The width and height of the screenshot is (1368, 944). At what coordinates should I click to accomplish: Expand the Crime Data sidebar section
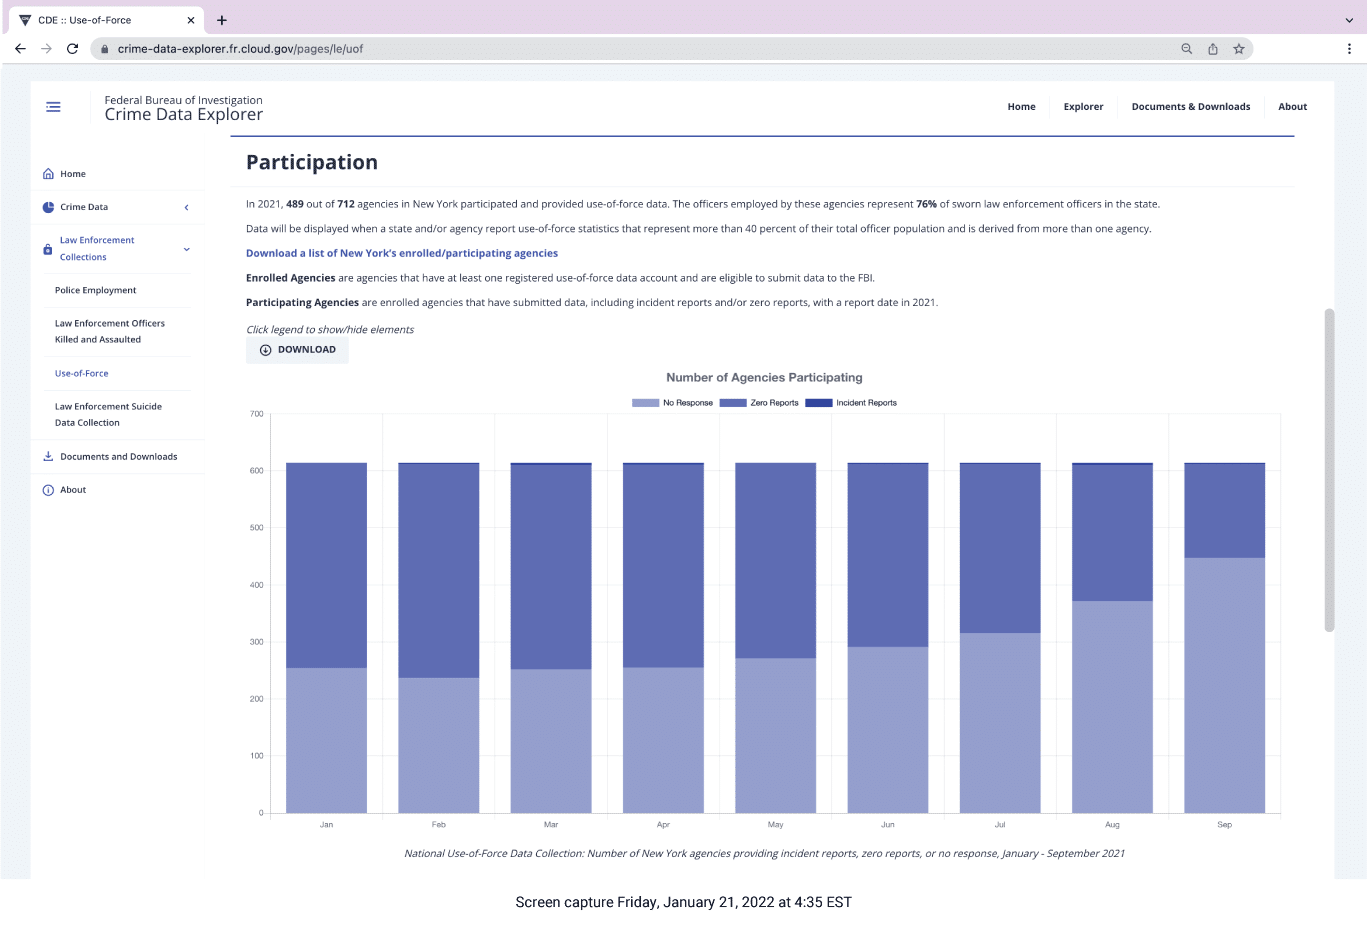pos(186,208)
